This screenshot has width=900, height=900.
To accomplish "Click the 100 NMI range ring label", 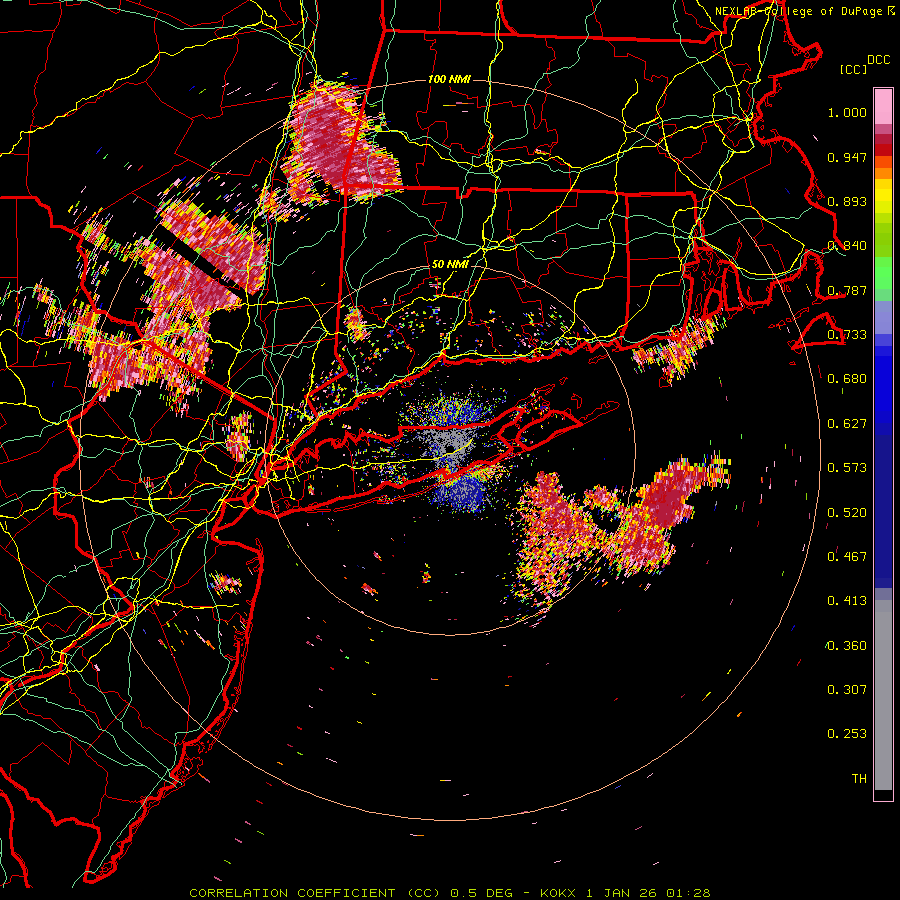I will pyautogui.click(x=448, y=79).
